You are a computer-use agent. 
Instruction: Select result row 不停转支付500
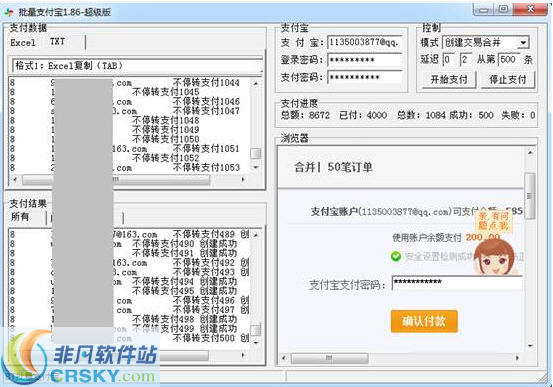coord(129,338)
